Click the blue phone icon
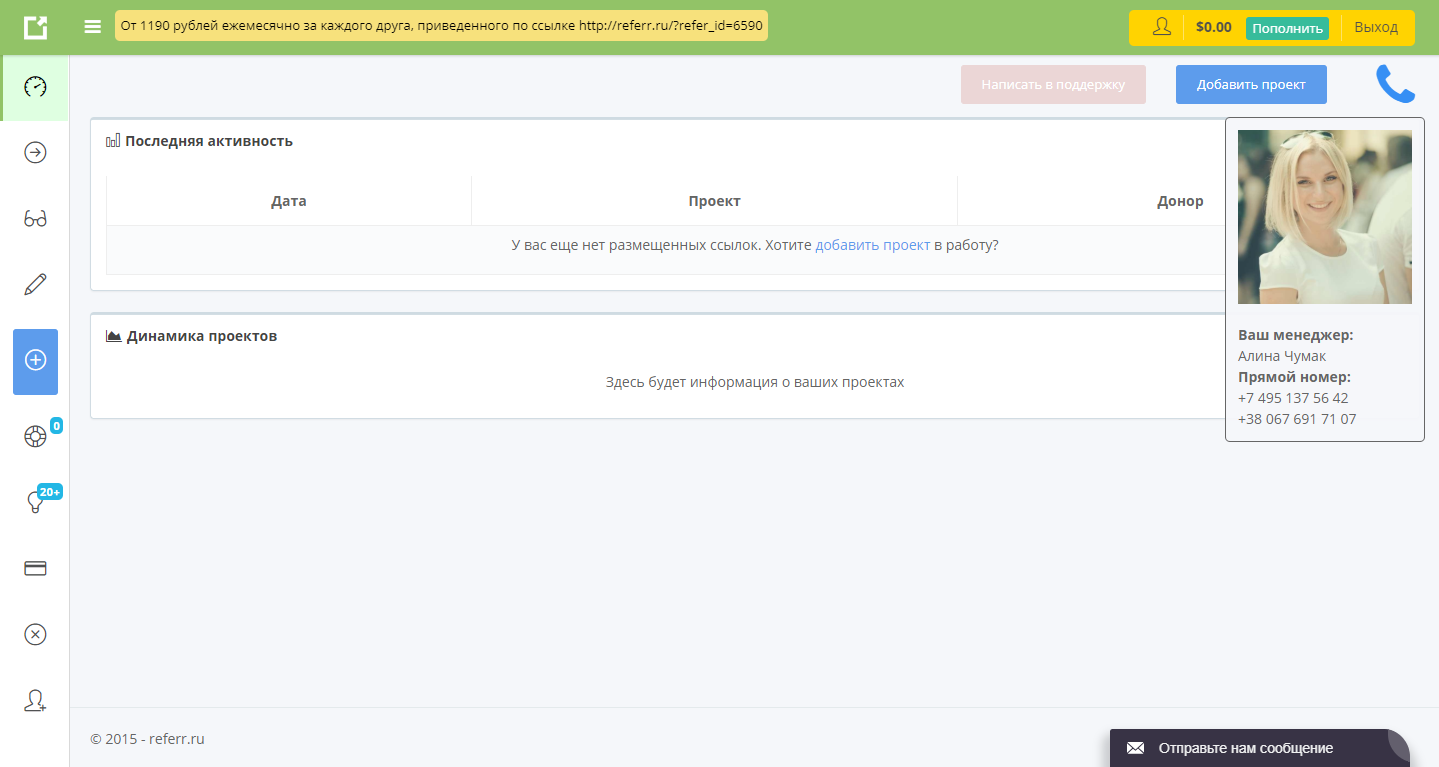This screenshot has height=767, width=1439. (1396, 84)
